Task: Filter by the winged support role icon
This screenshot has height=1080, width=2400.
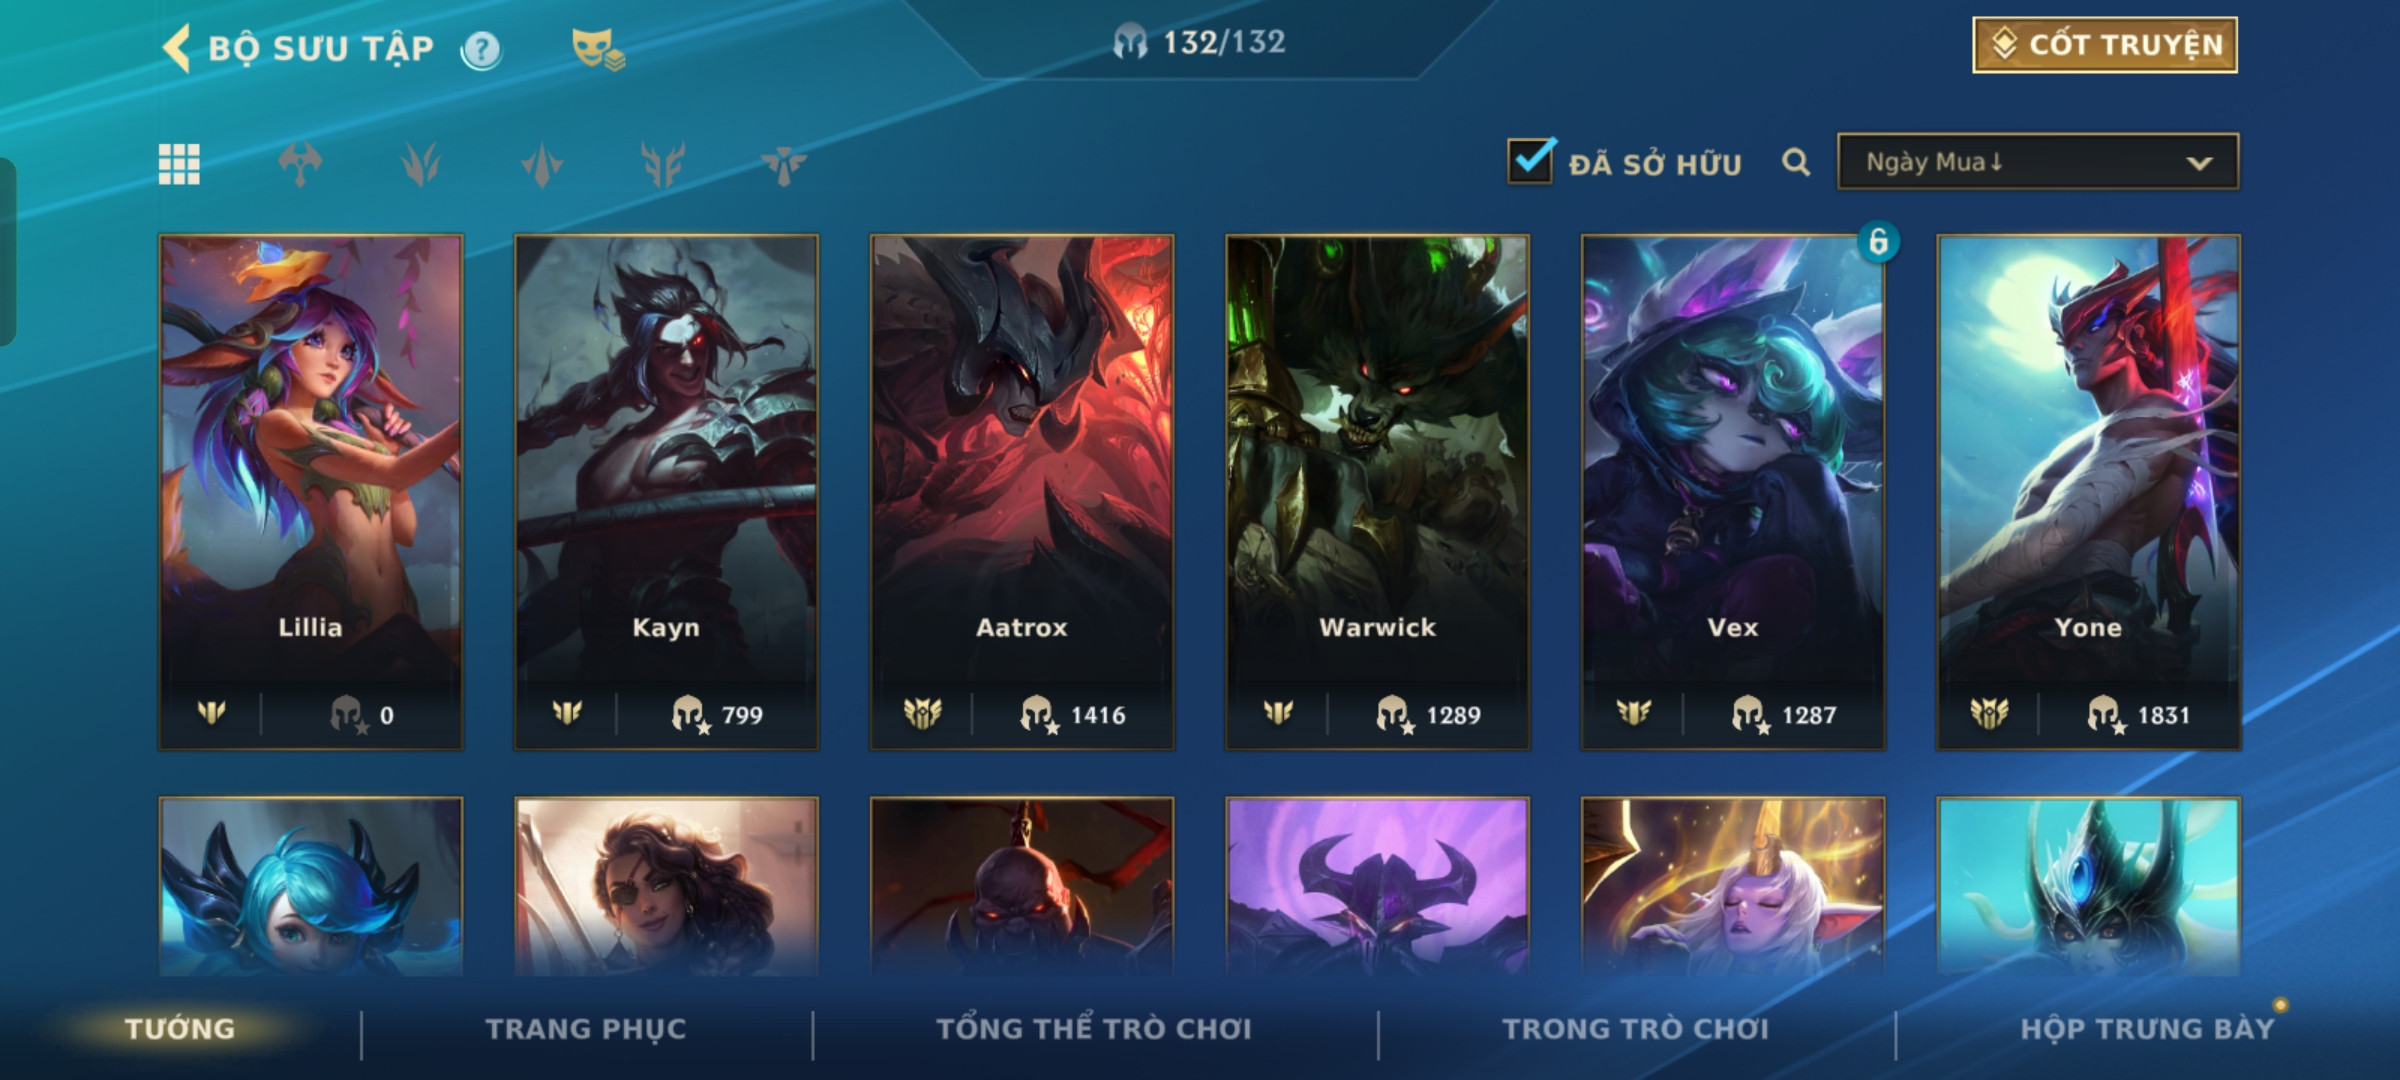Action: 783,164
